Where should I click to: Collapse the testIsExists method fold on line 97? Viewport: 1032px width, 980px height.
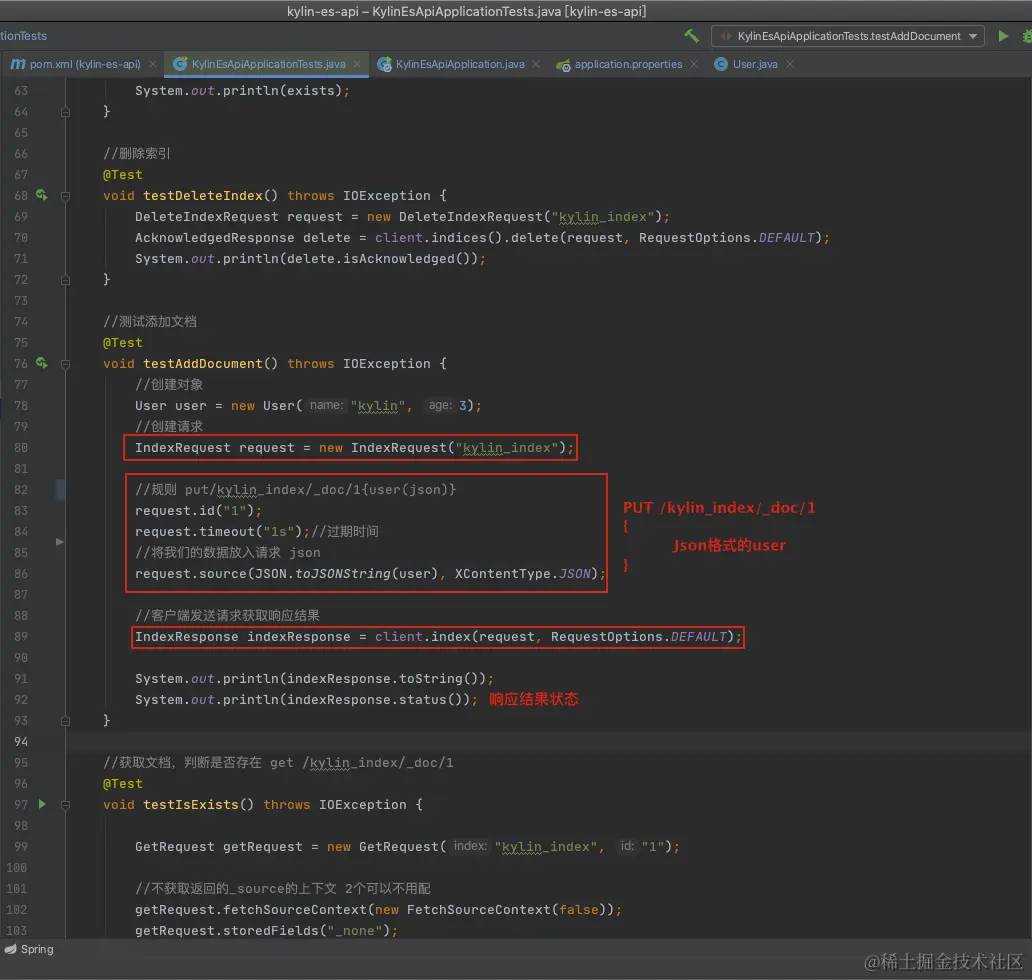click(x=66, y=805)
